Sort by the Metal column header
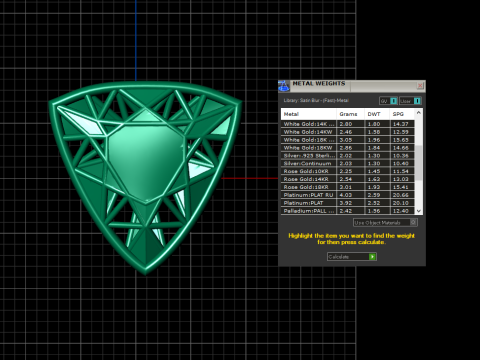This screenshot has width=480, height=360. pyautogui.click(x=309, y=114)
